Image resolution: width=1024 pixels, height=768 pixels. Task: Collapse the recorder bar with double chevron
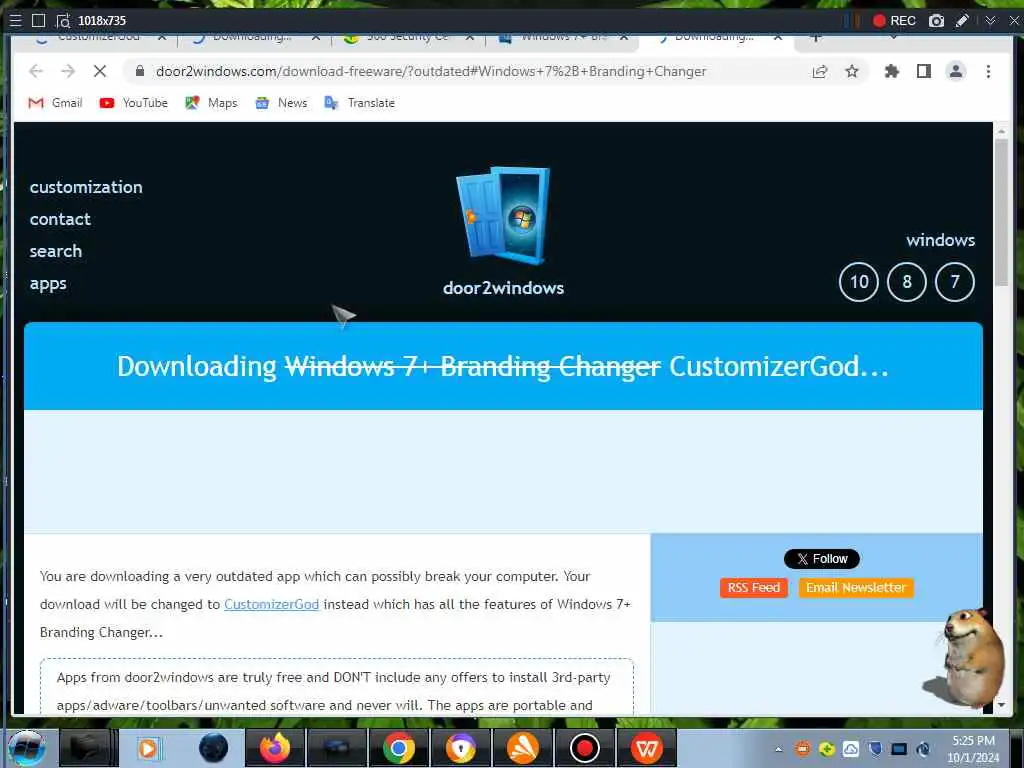991,21
